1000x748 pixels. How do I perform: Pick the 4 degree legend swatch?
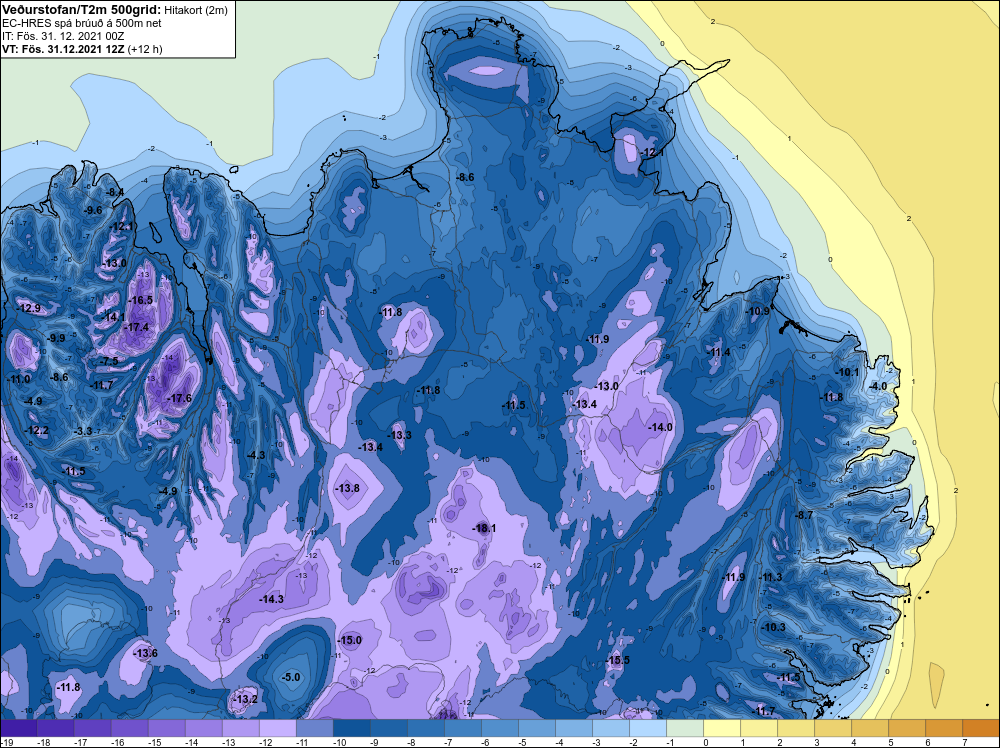click(869, 728)
